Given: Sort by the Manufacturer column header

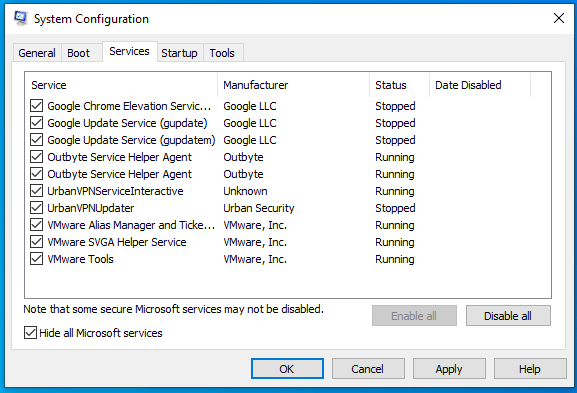Looking at the screenshot, I should 293,85.
